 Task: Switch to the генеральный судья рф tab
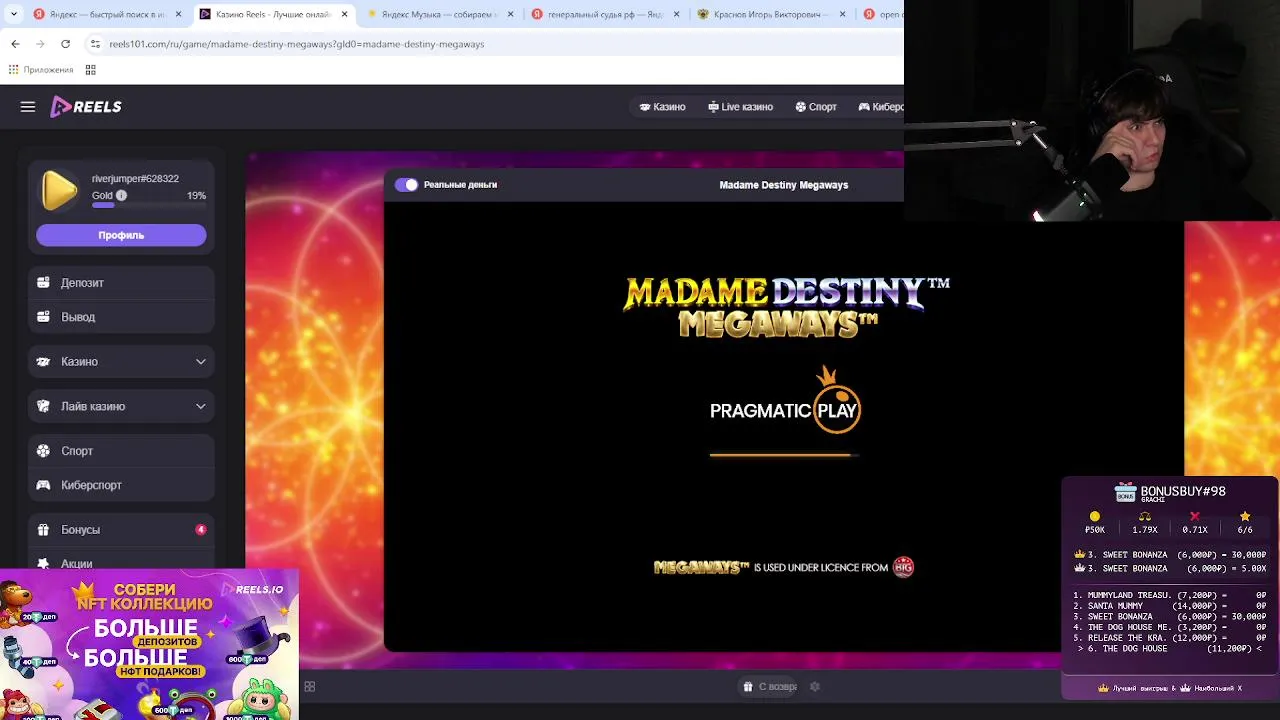tap(605, 14)
